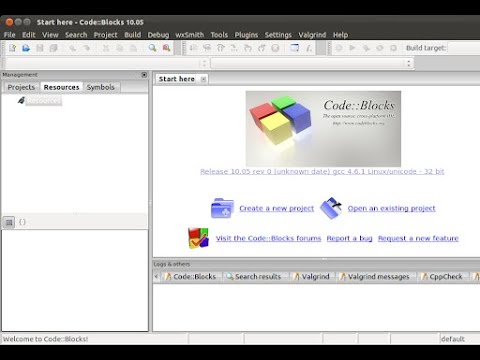Click the New file toolbar icon

pyautogui.click(x=13, y=48)
